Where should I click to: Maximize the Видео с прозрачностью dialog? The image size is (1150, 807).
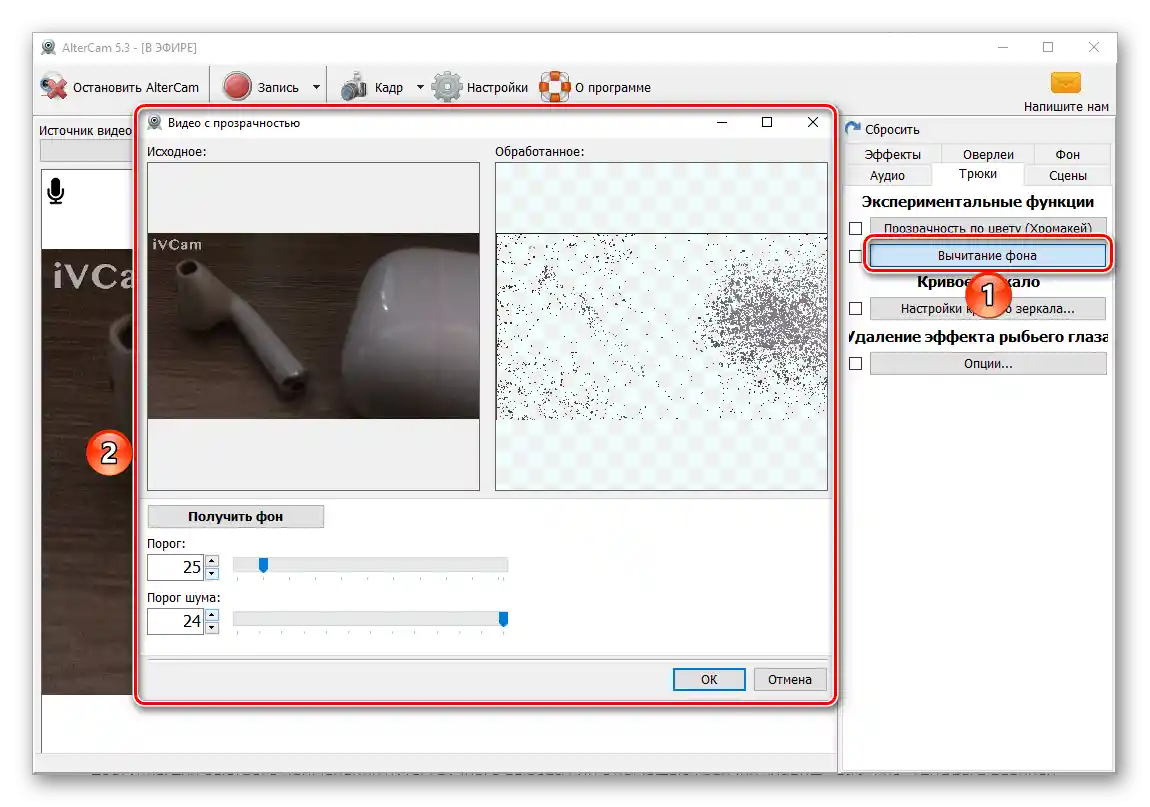(767, 122)
